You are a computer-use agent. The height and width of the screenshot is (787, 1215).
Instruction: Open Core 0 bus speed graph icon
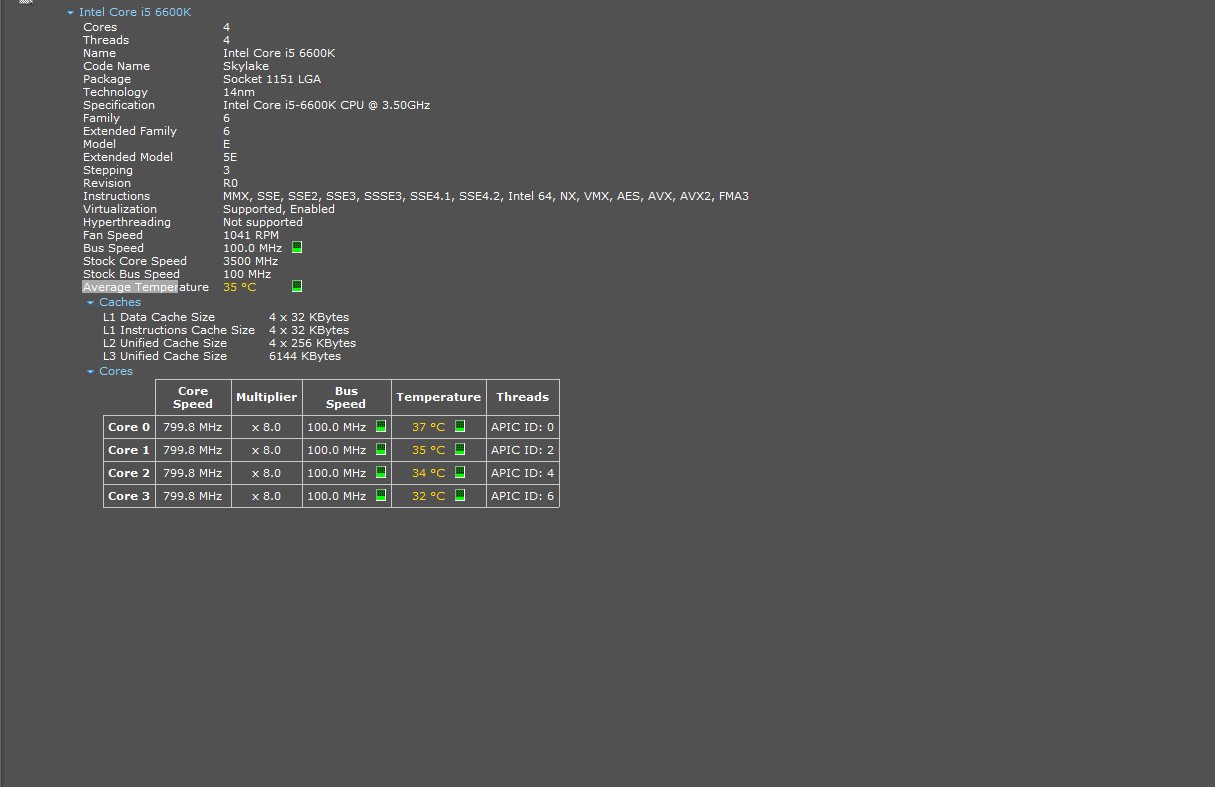pos(380,427)
